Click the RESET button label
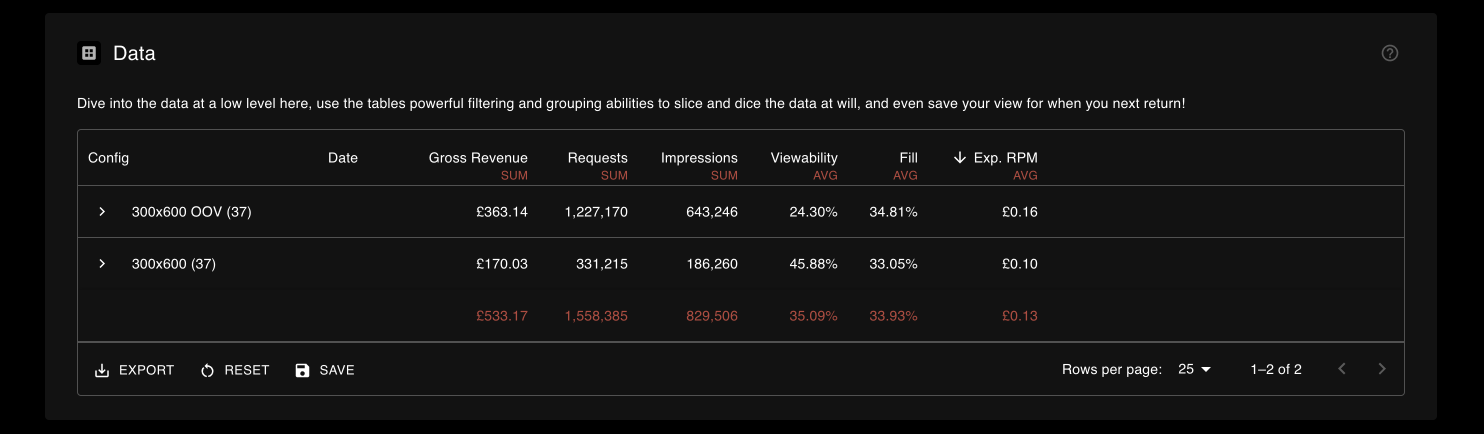Viewport: 1484px width, 434px height. [247, 370]
